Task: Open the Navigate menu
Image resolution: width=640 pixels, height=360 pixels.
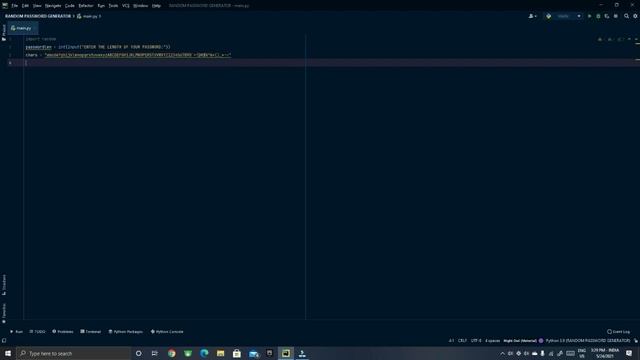Action: [x=53, y=6]
